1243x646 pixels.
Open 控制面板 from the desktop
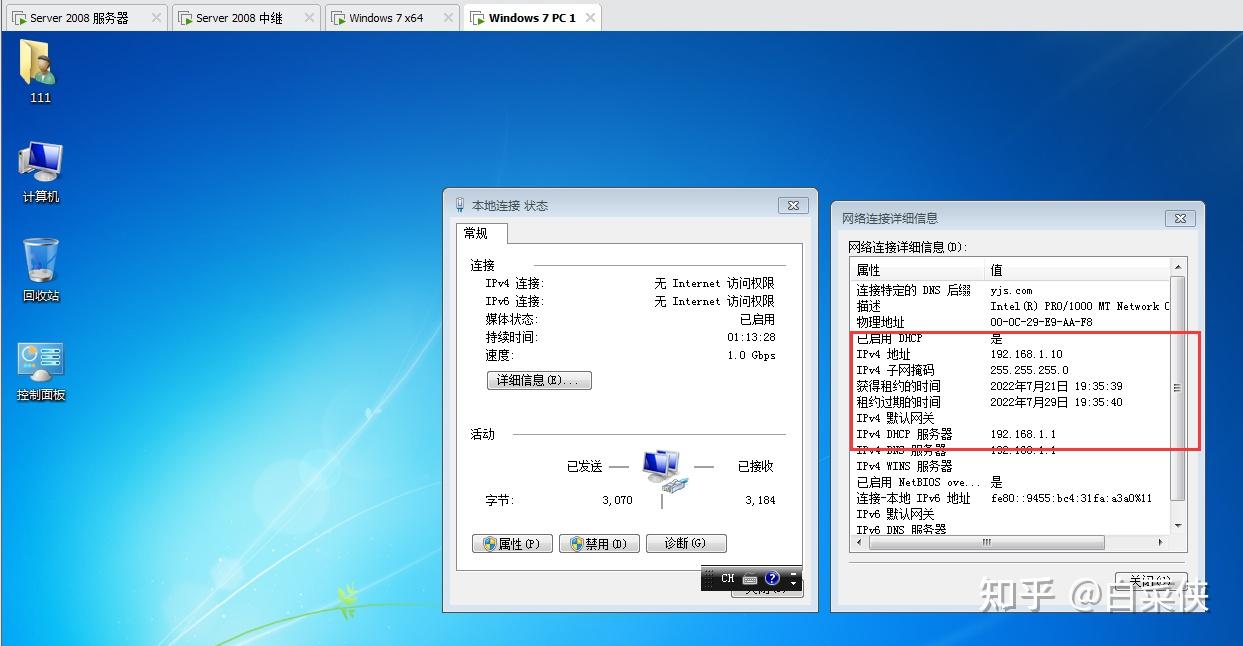click(x=38, y=360)
